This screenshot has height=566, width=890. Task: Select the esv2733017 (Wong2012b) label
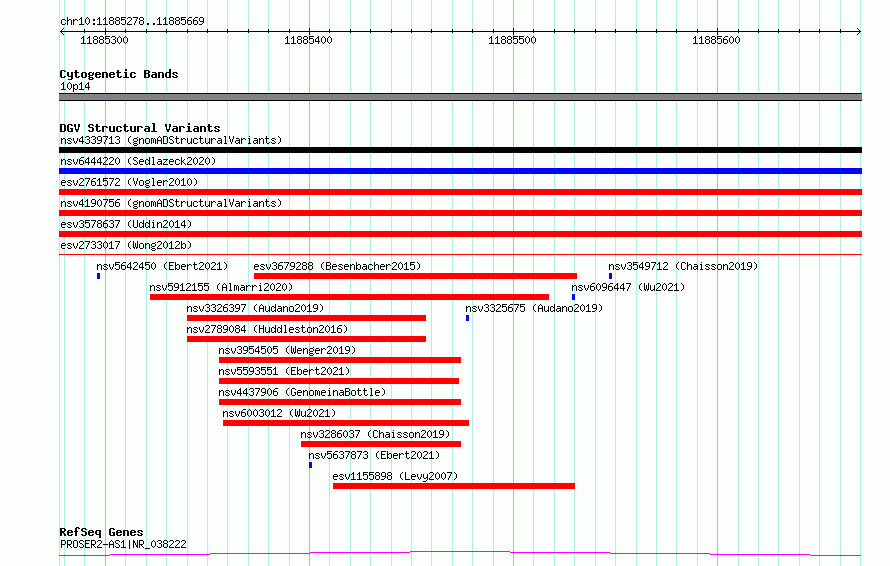126,245
